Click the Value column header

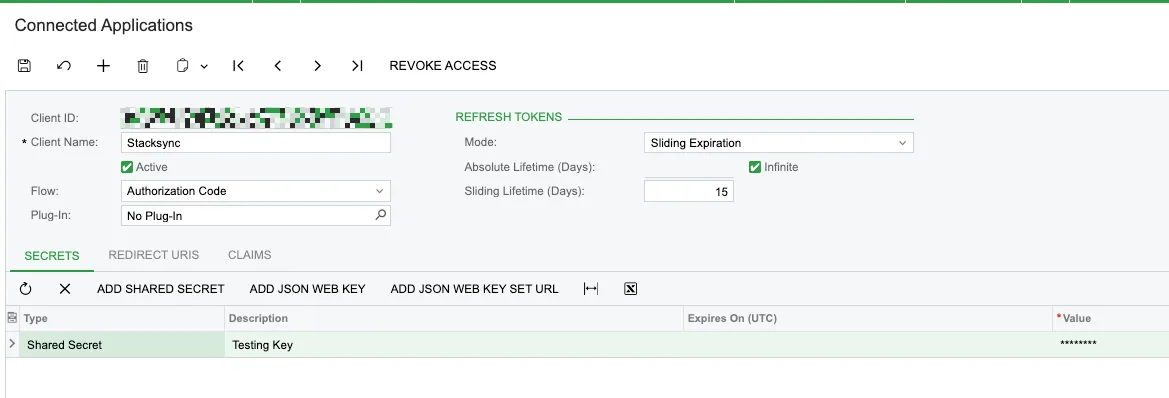(x=1111, y=318)
